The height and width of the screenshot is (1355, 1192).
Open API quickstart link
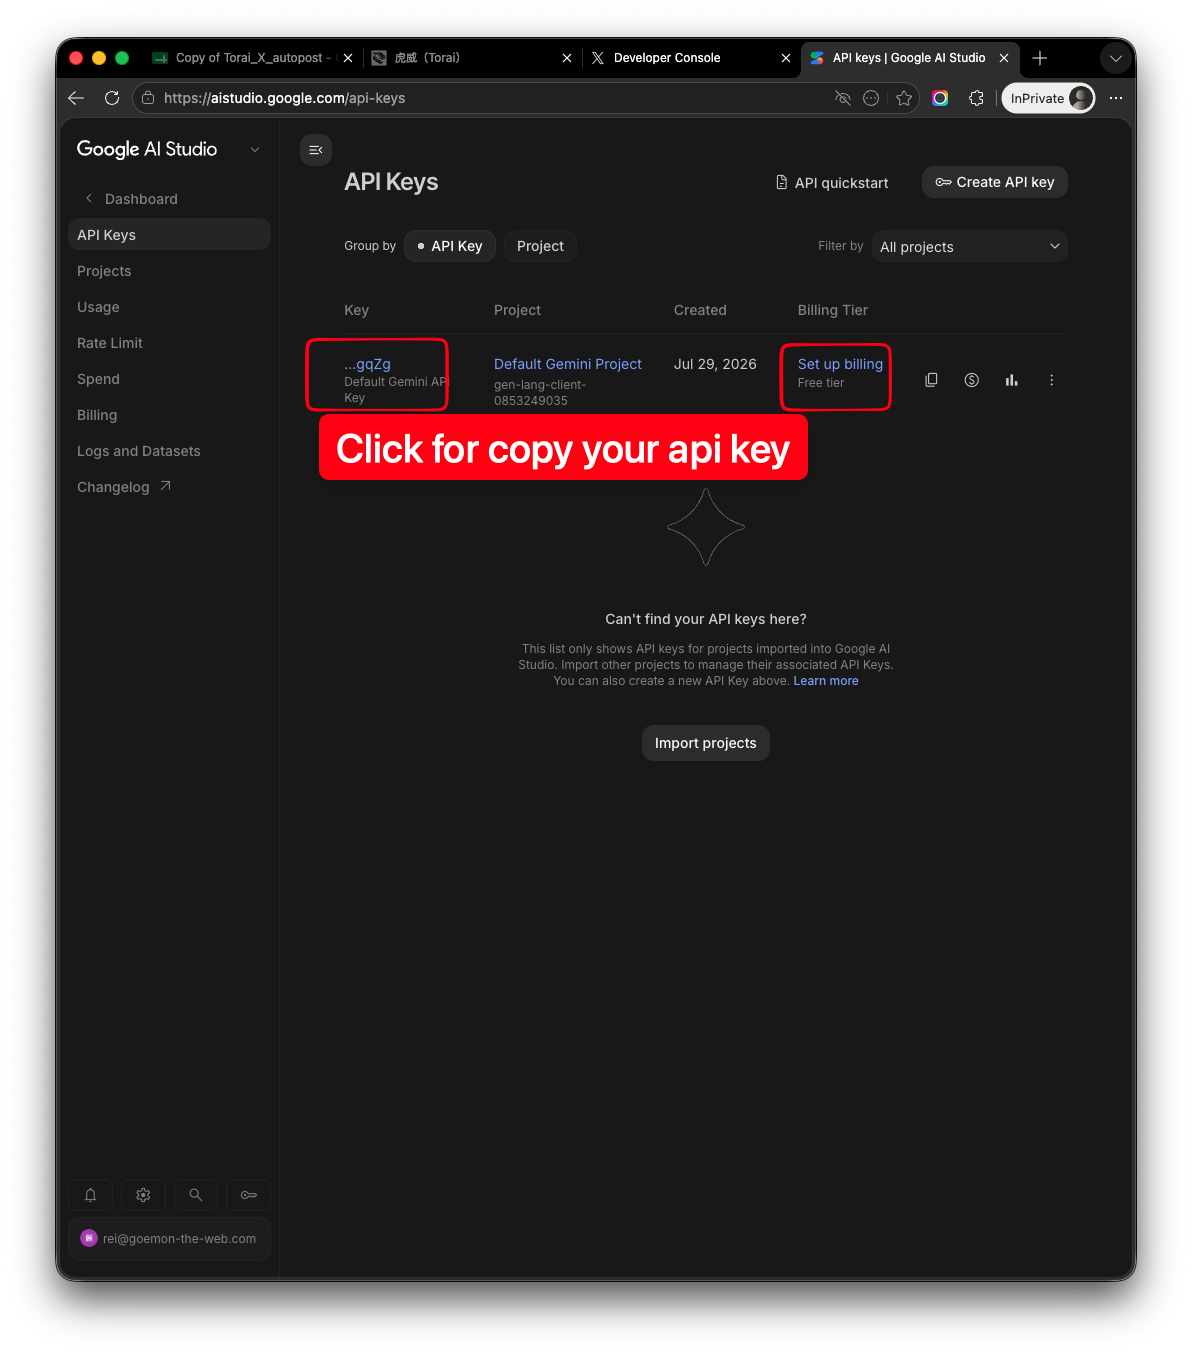tap(832, 183)
